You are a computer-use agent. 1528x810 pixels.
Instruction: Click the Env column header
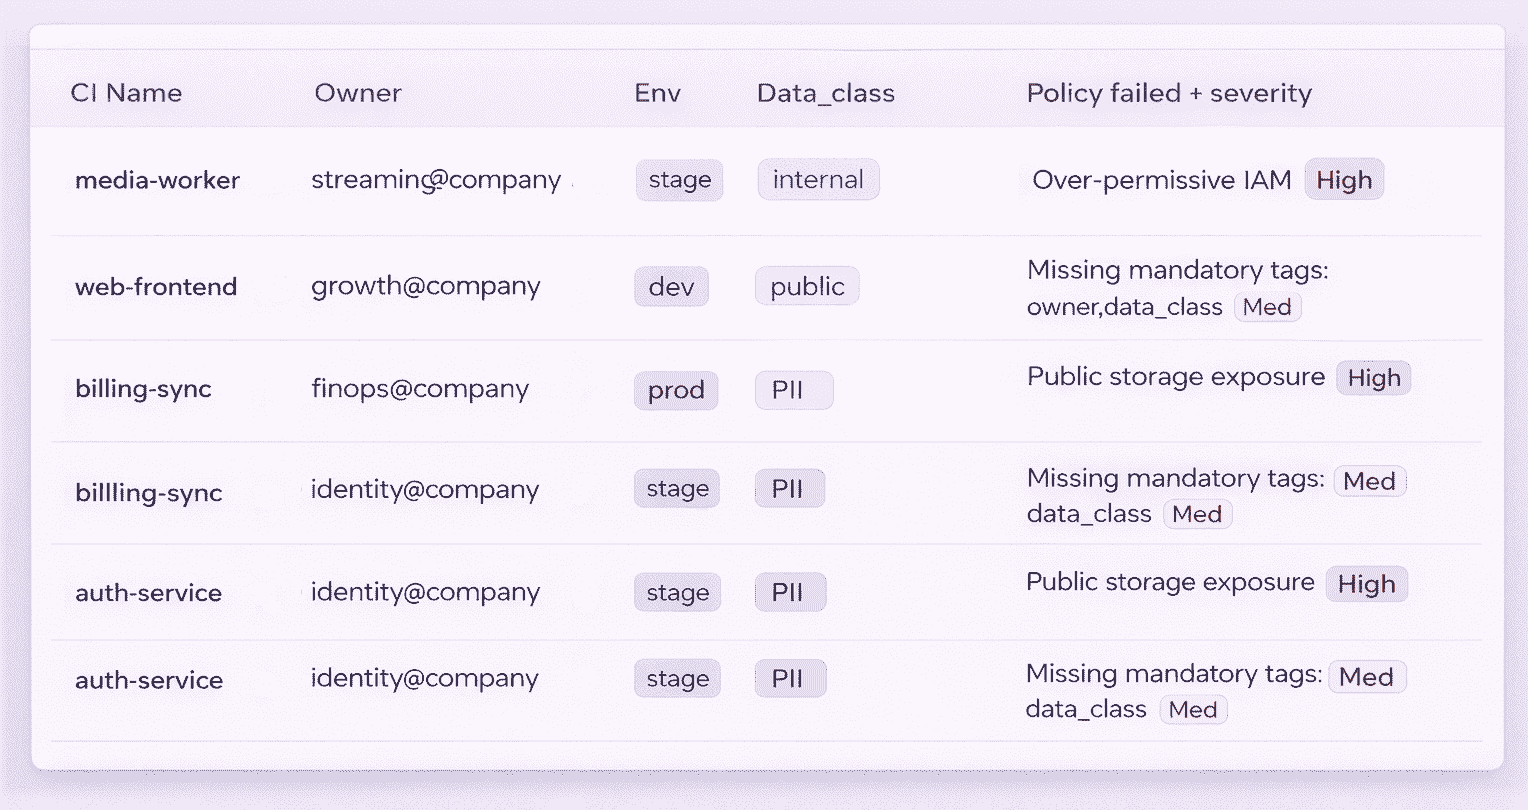657,92
